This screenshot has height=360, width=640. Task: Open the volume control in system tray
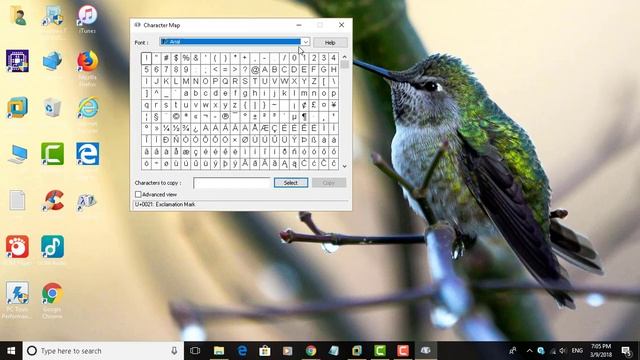[563, 351]
